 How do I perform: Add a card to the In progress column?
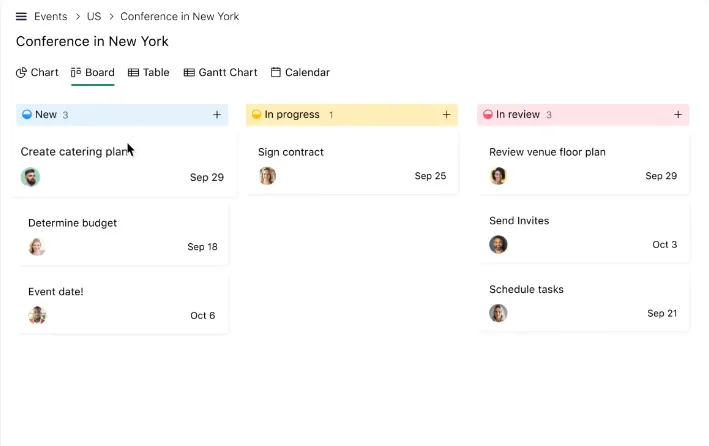click(x=446, y=115)
